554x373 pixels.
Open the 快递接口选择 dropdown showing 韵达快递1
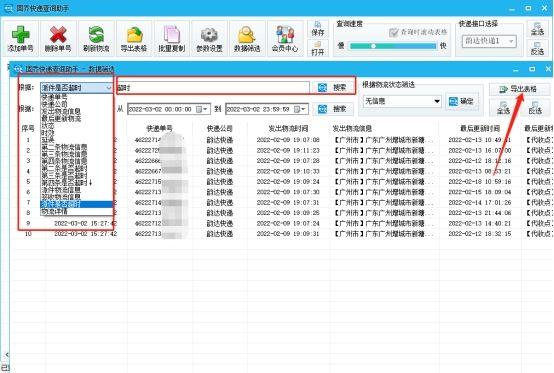point(489,41)
